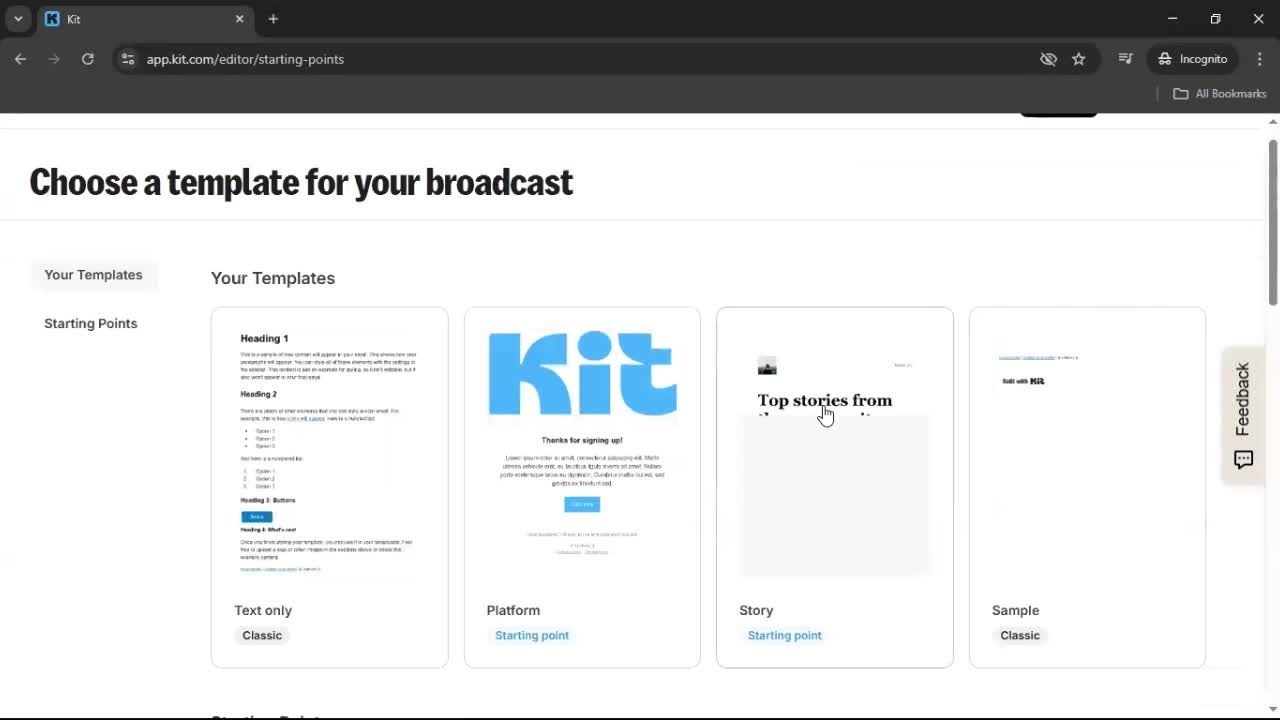1280x720 pixels.
Task: Navigate back using the back arrow
Action: click(20, 59)
